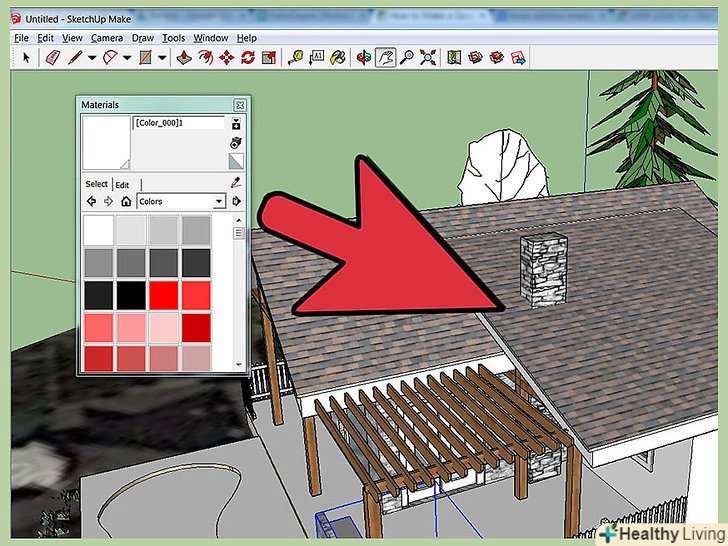Open the File menu
Screen dimensions: 728x546
(21, 38)
